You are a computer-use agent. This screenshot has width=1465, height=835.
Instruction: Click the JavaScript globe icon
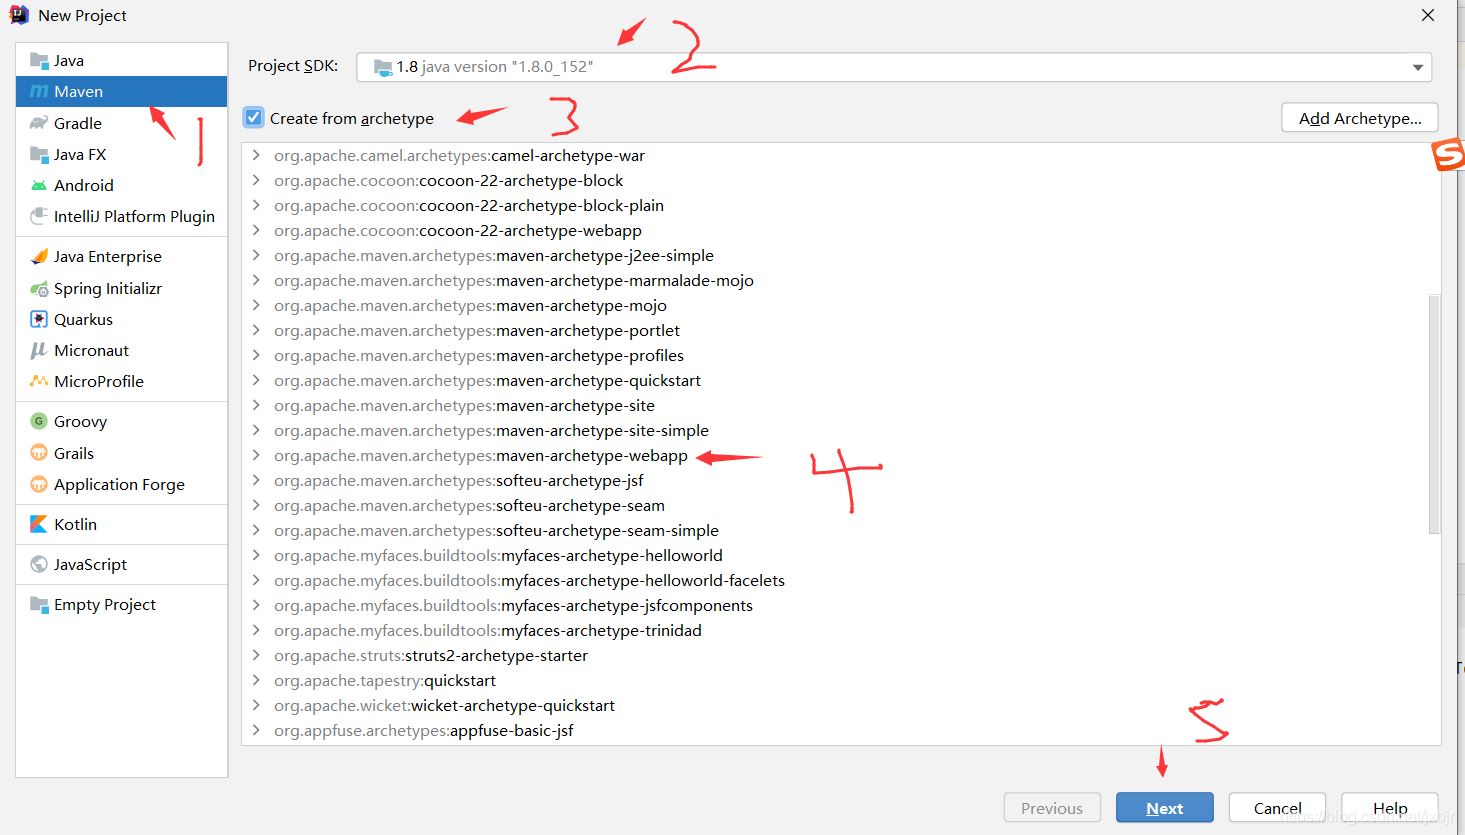39,564
